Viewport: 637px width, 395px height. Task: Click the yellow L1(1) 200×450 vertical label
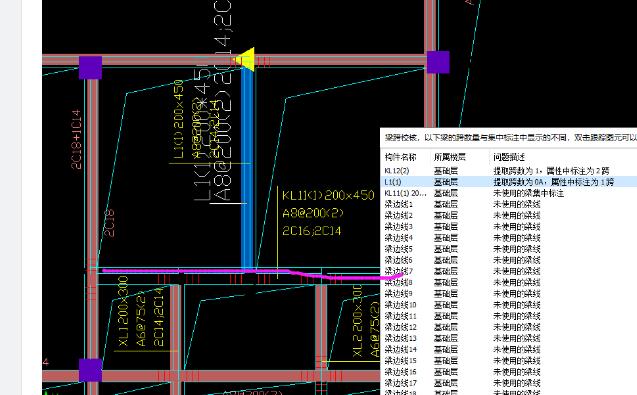(178, 119)
